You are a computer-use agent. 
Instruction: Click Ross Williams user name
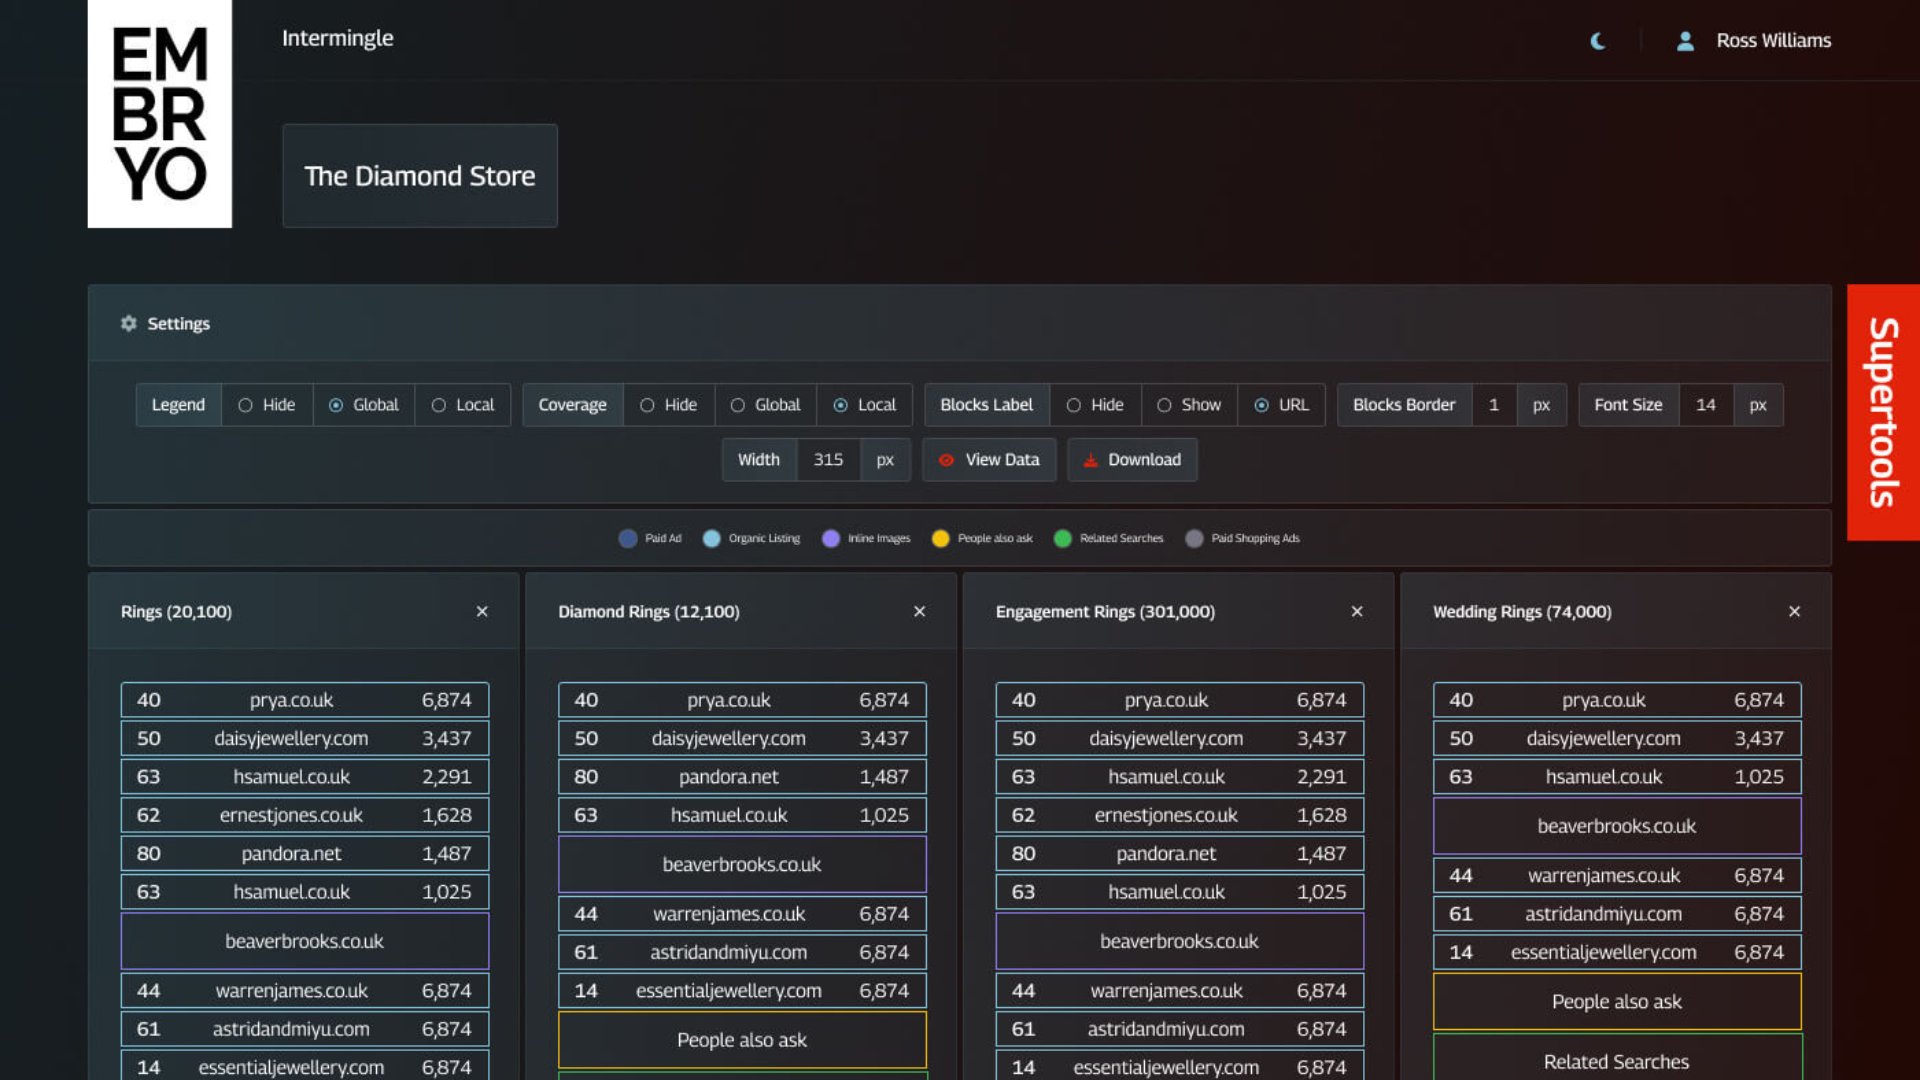coord(1774,41)
